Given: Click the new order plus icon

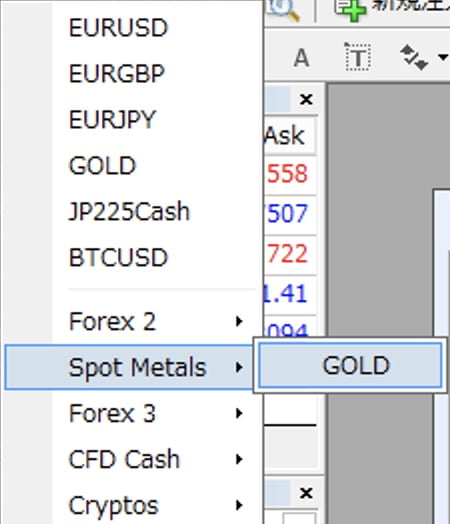Looking at the screenshot, I should coord(351,10).
